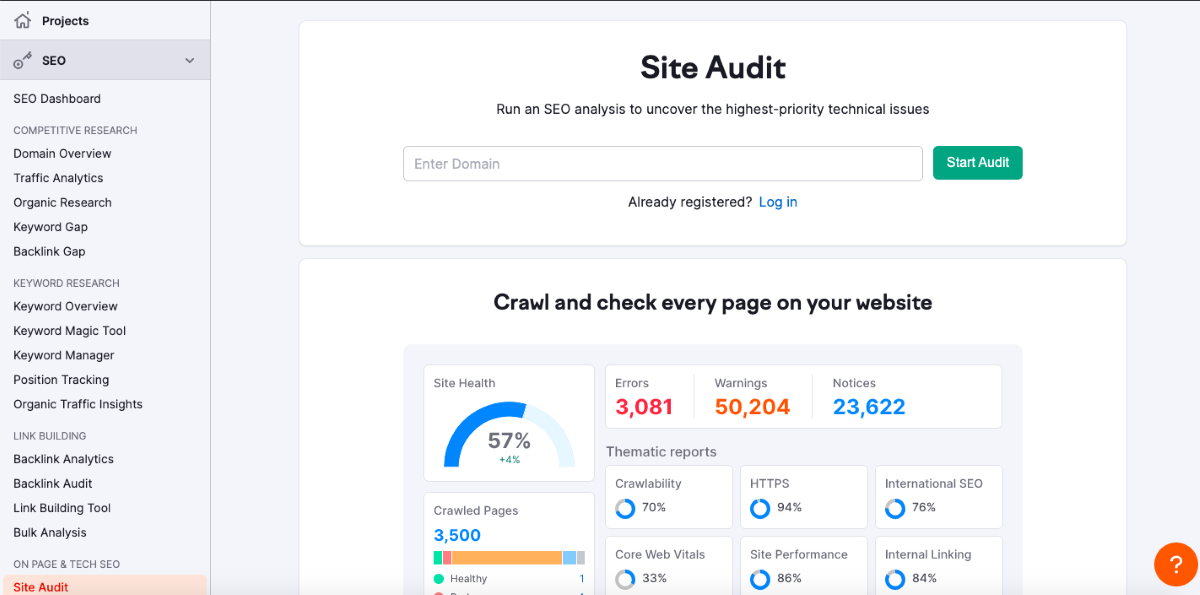Go to Traffic Analytics
Viewport: 1200px width, 595px height.
tap(58, 178)
